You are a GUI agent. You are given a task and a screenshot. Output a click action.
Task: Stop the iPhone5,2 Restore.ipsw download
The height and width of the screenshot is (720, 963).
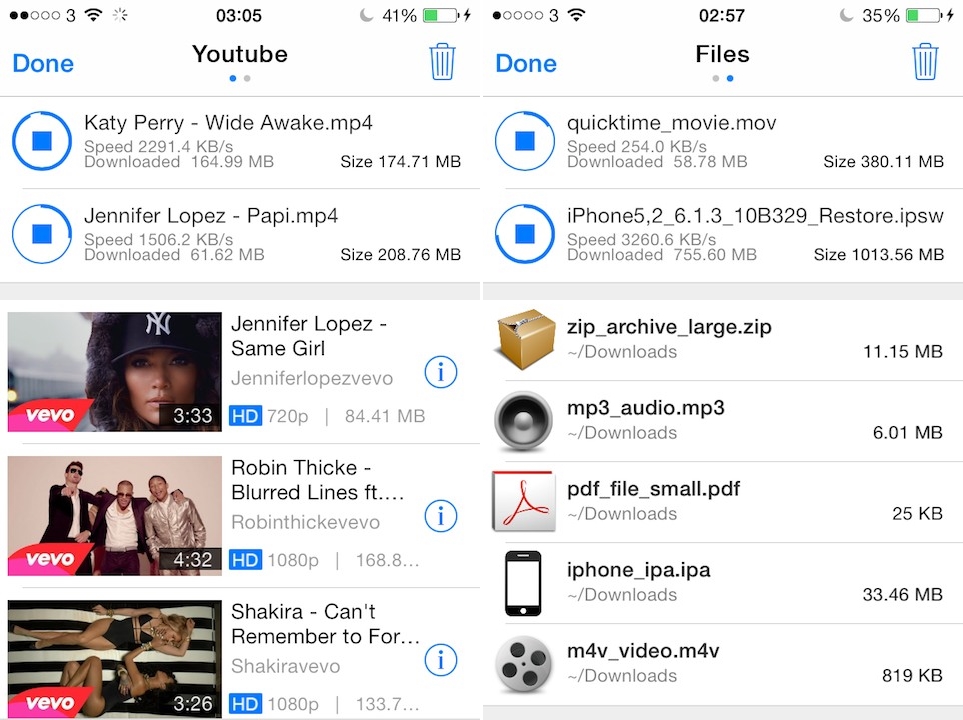click(x=525, y=234)
